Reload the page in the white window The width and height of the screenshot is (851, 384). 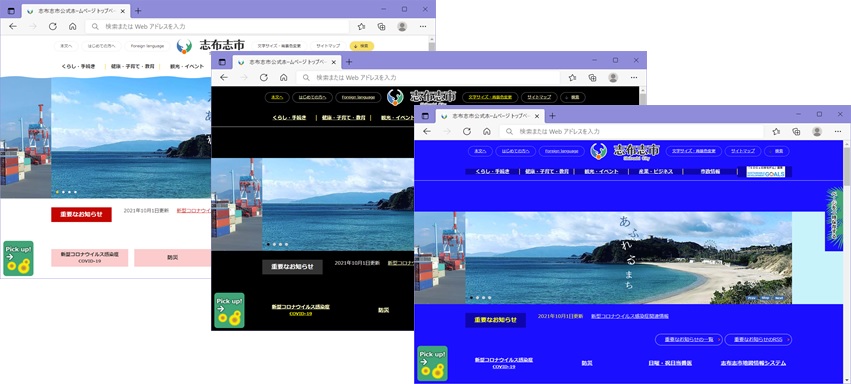[53, 26]
